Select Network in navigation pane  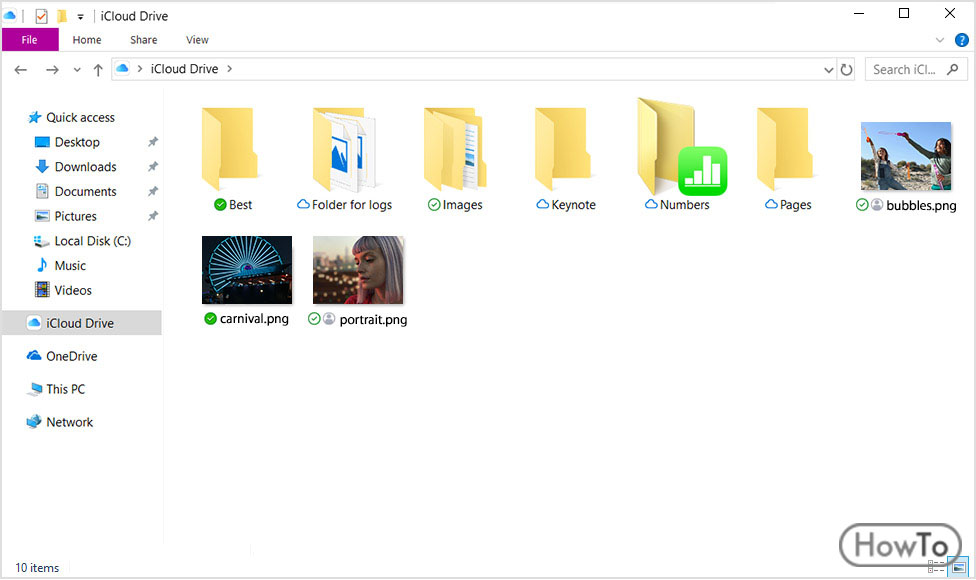(x=69, y=423)
